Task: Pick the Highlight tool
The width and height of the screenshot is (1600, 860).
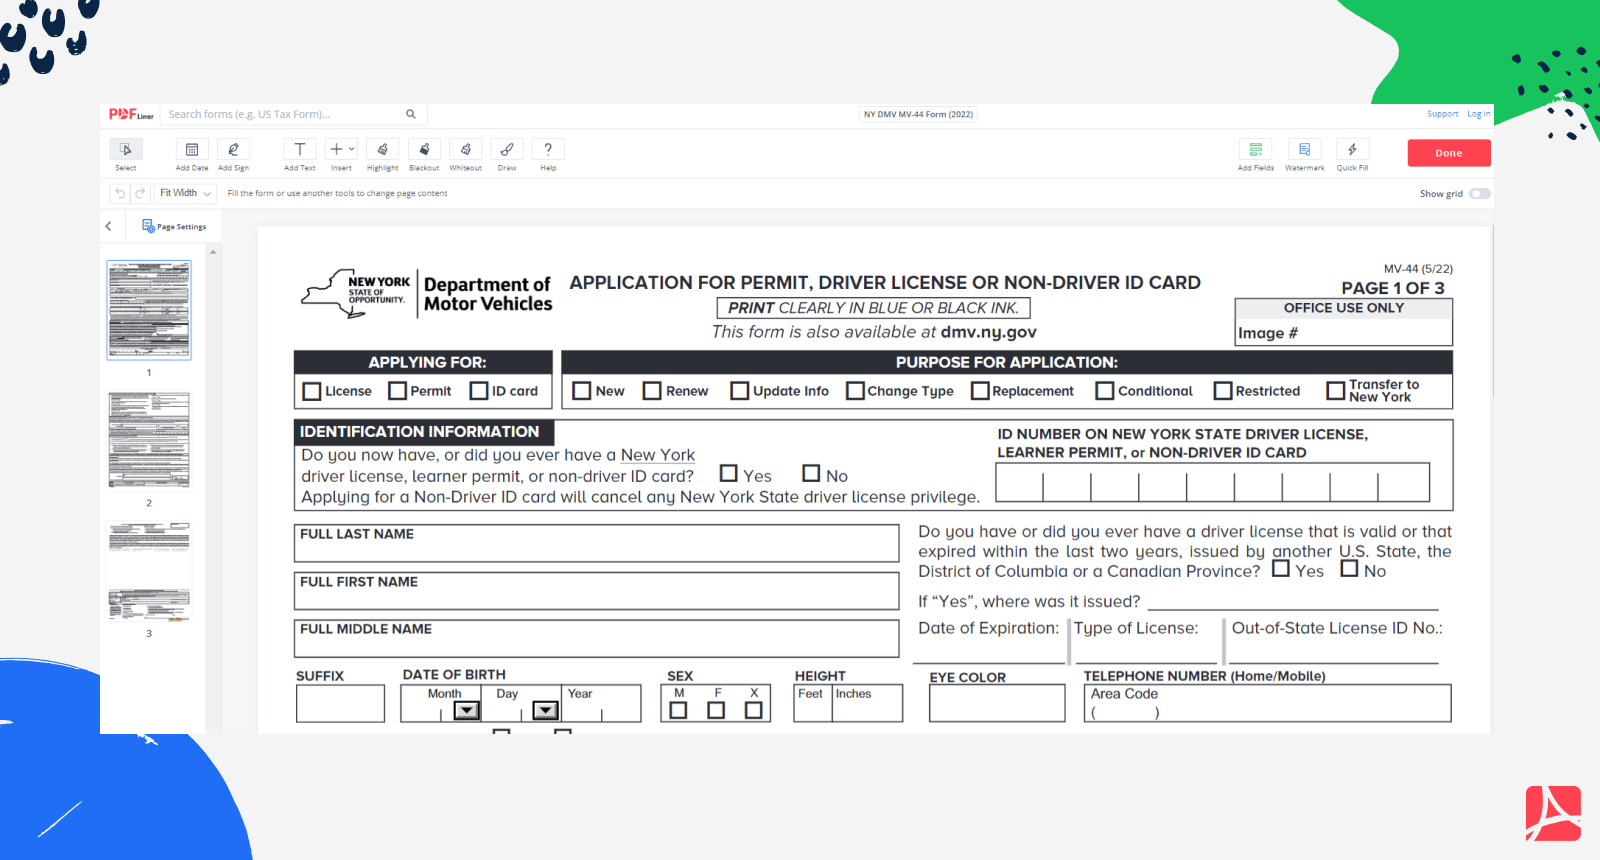Action: pos(382,150)
